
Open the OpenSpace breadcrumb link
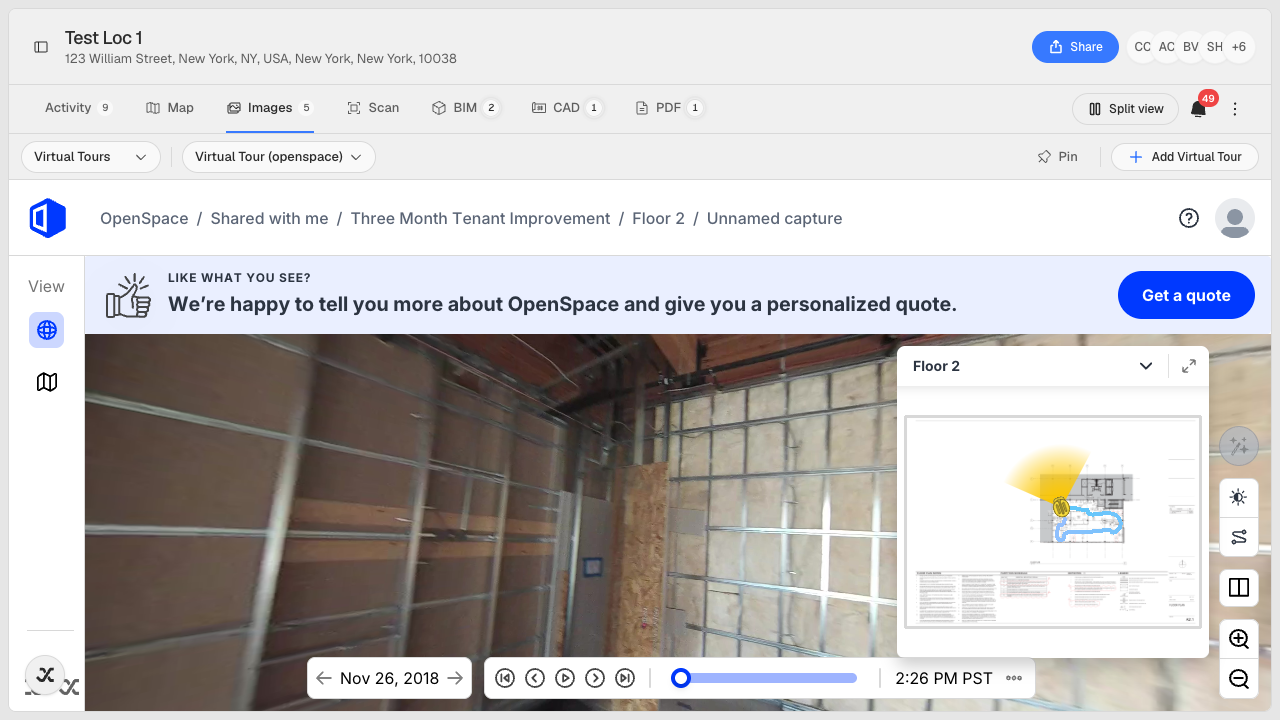pos(144,218)
